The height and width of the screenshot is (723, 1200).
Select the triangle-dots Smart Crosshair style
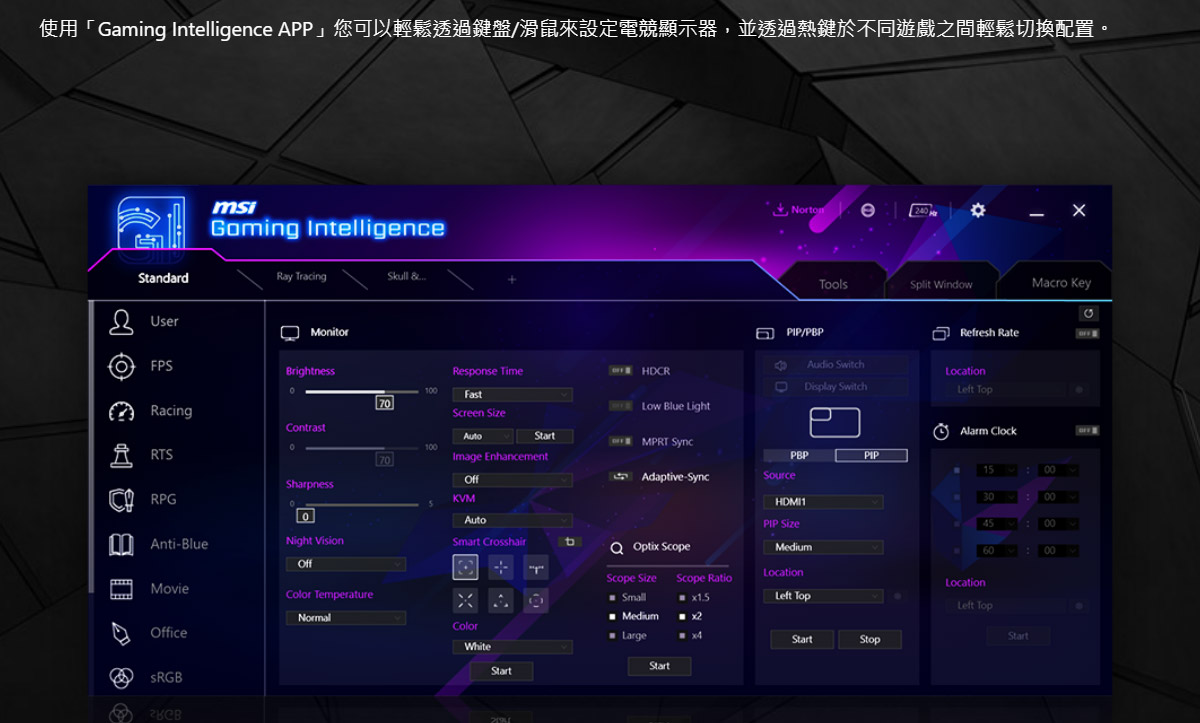click(x=501, y=600)
